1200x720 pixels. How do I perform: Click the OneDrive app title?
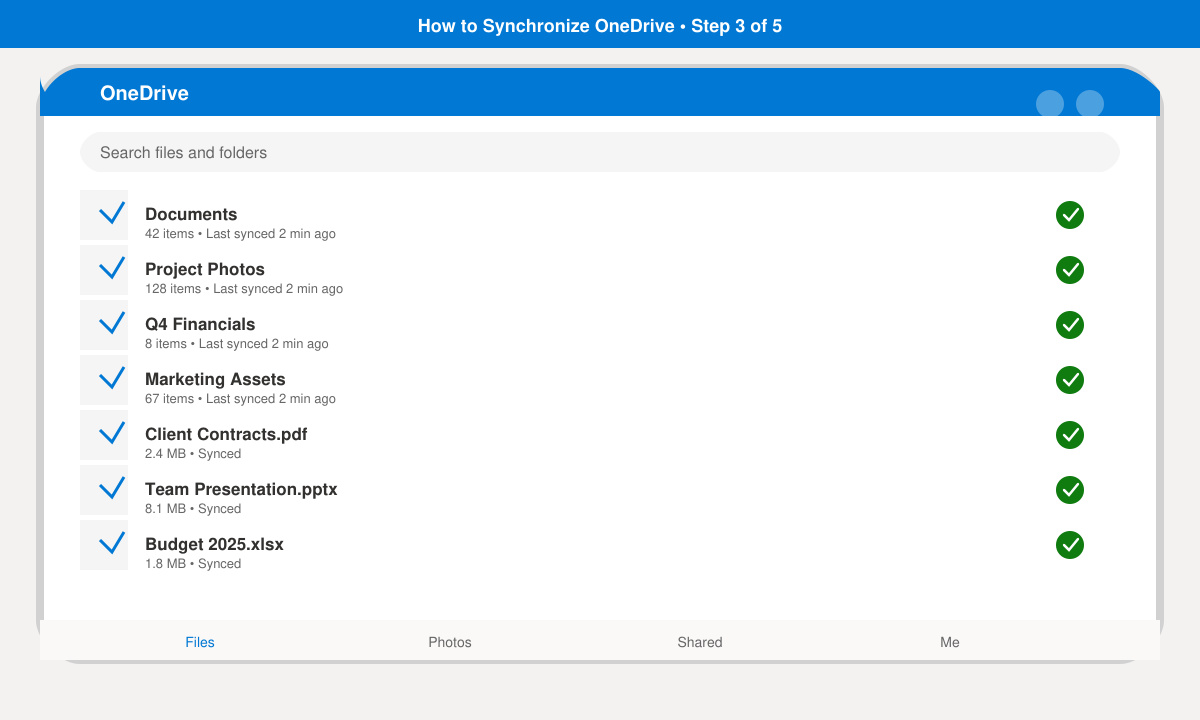[x=144, y=93]
